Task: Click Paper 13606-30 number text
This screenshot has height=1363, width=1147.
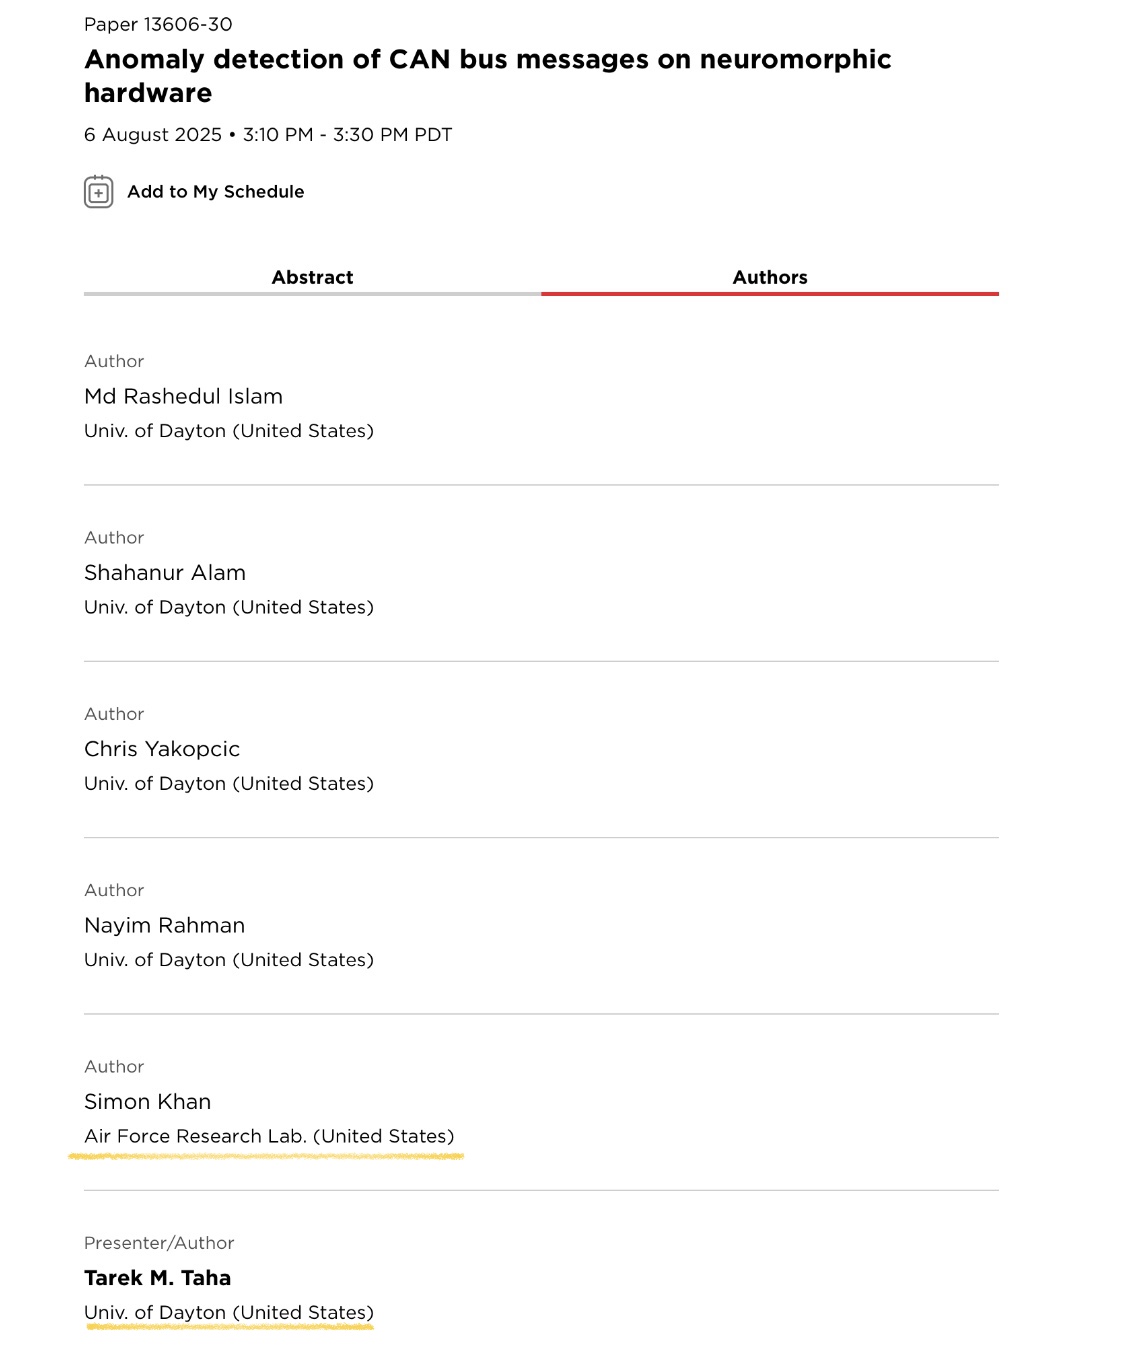Action: [158, 24]
